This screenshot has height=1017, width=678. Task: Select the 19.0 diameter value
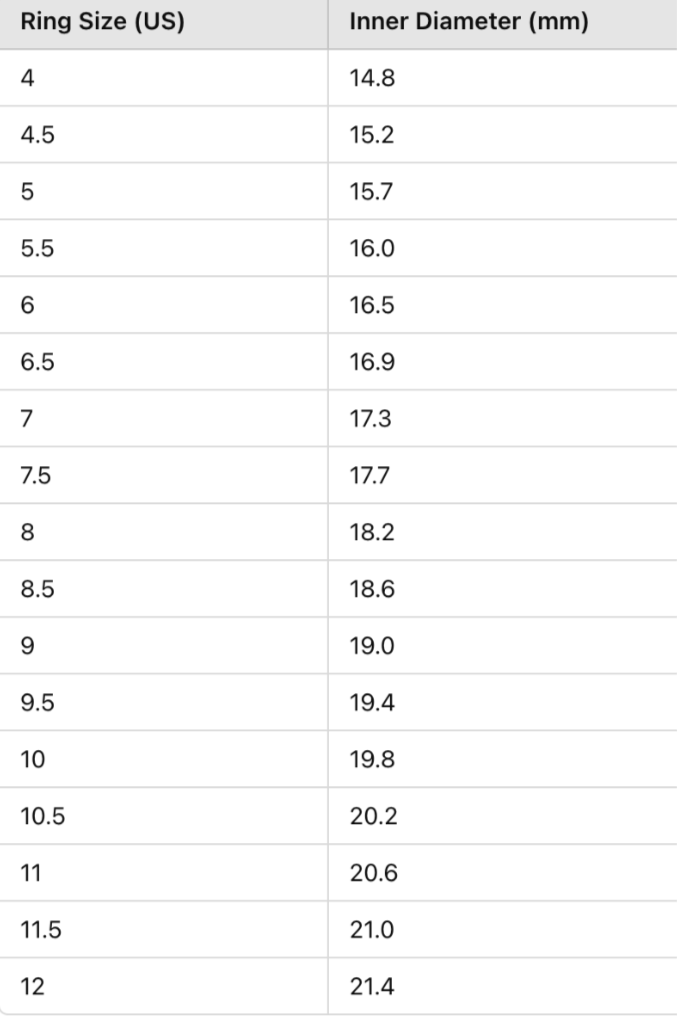pos(372,646)
